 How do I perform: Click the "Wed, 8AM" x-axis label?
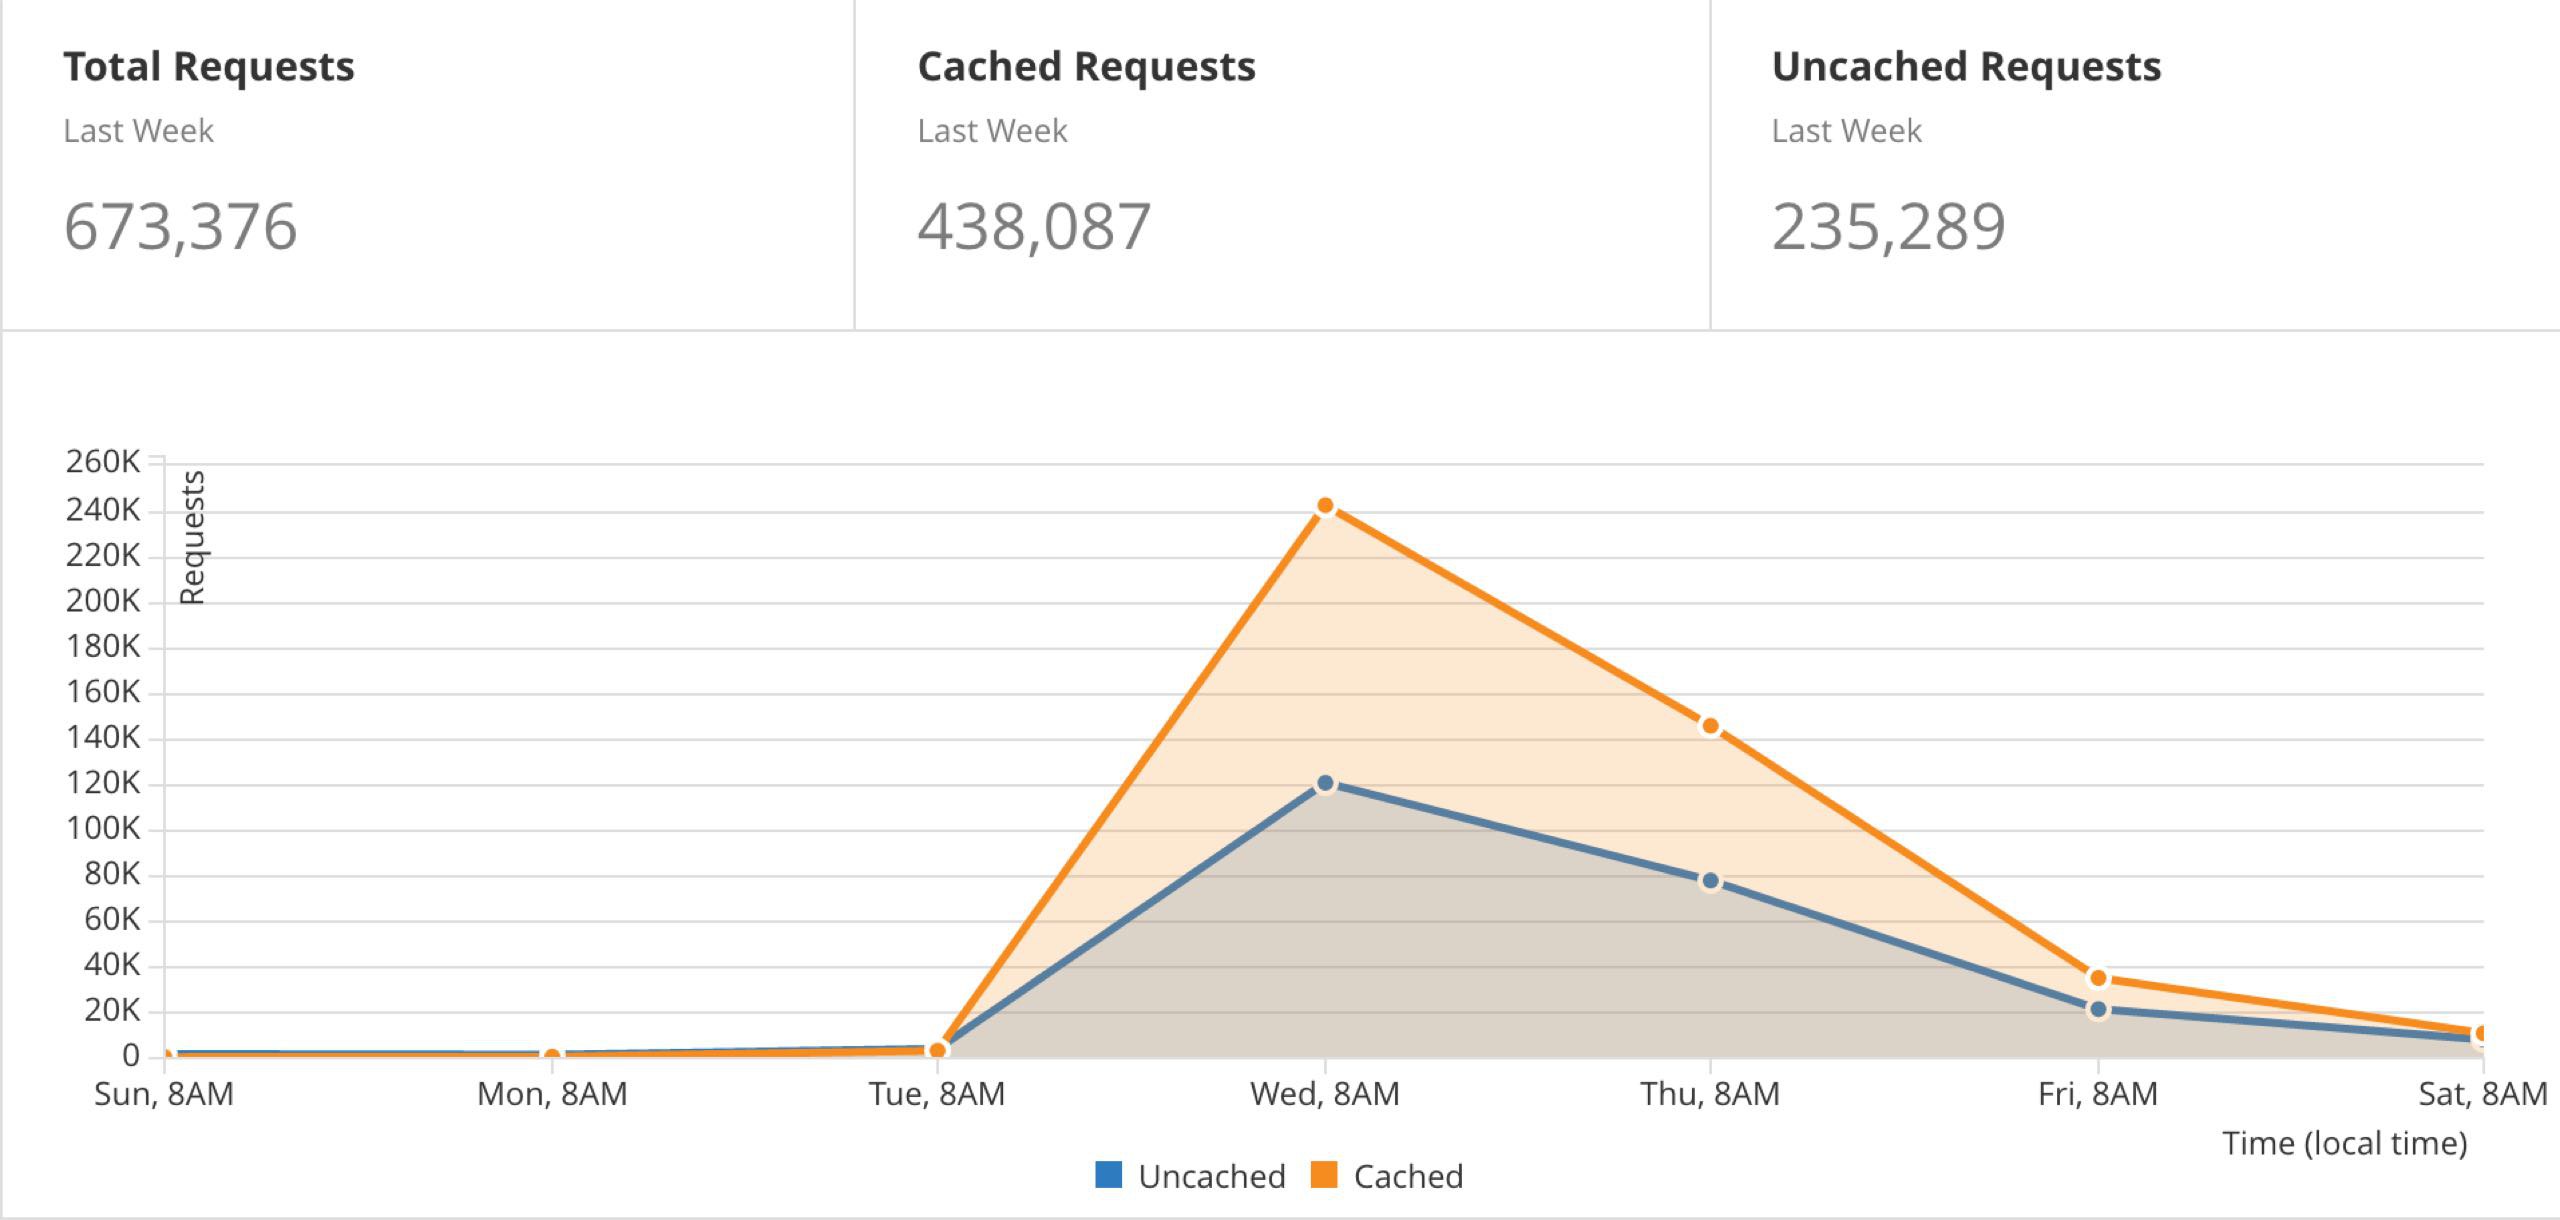(1325, 1094)
